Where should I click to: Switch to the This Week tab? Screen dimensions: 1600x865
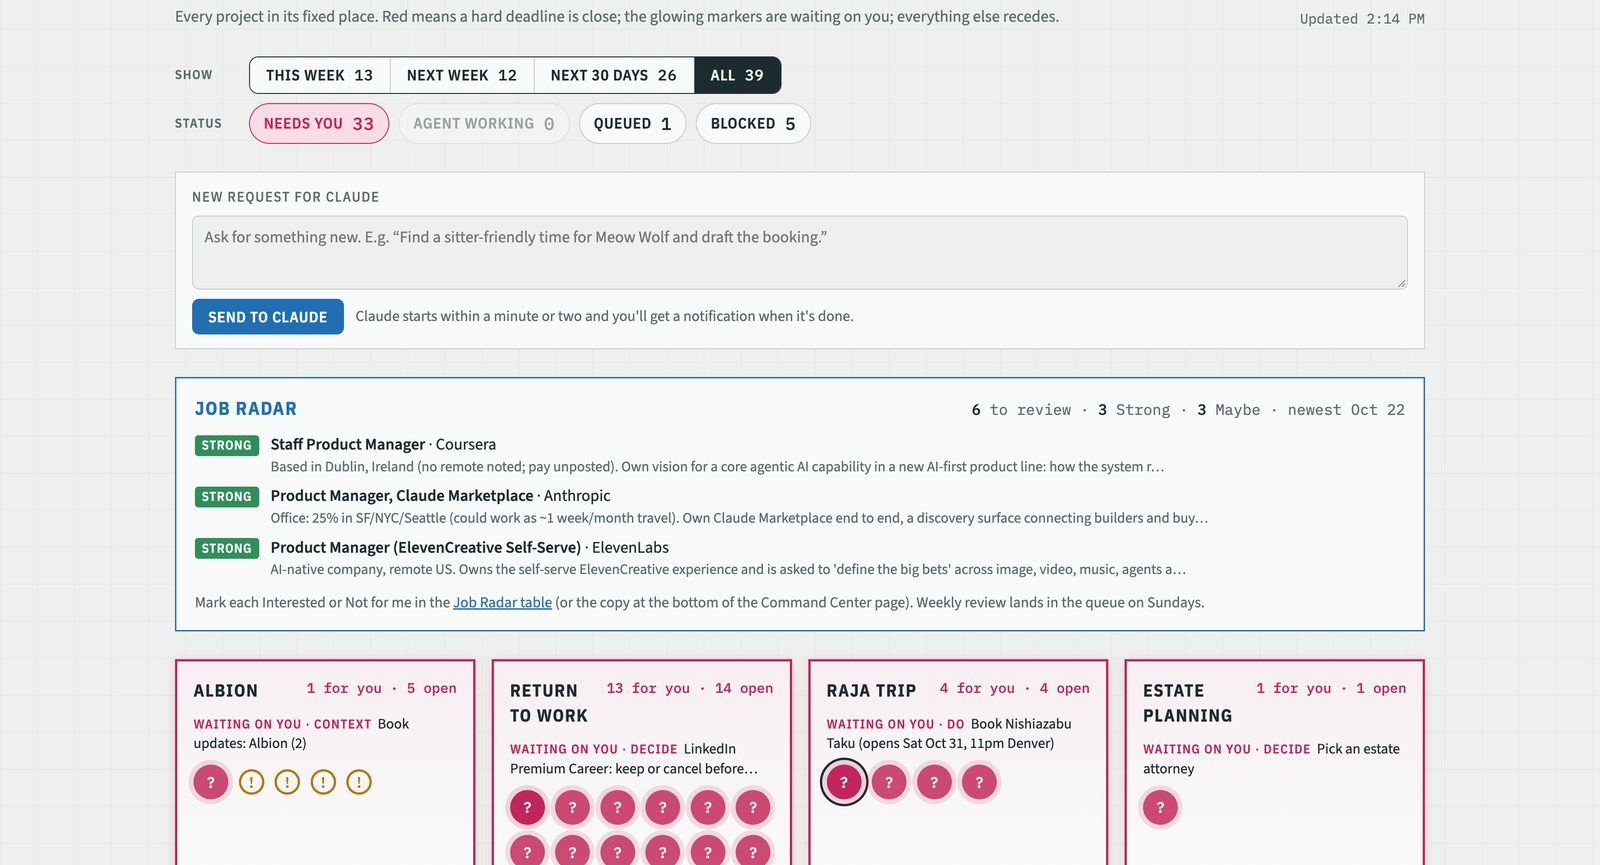point(320,75)
